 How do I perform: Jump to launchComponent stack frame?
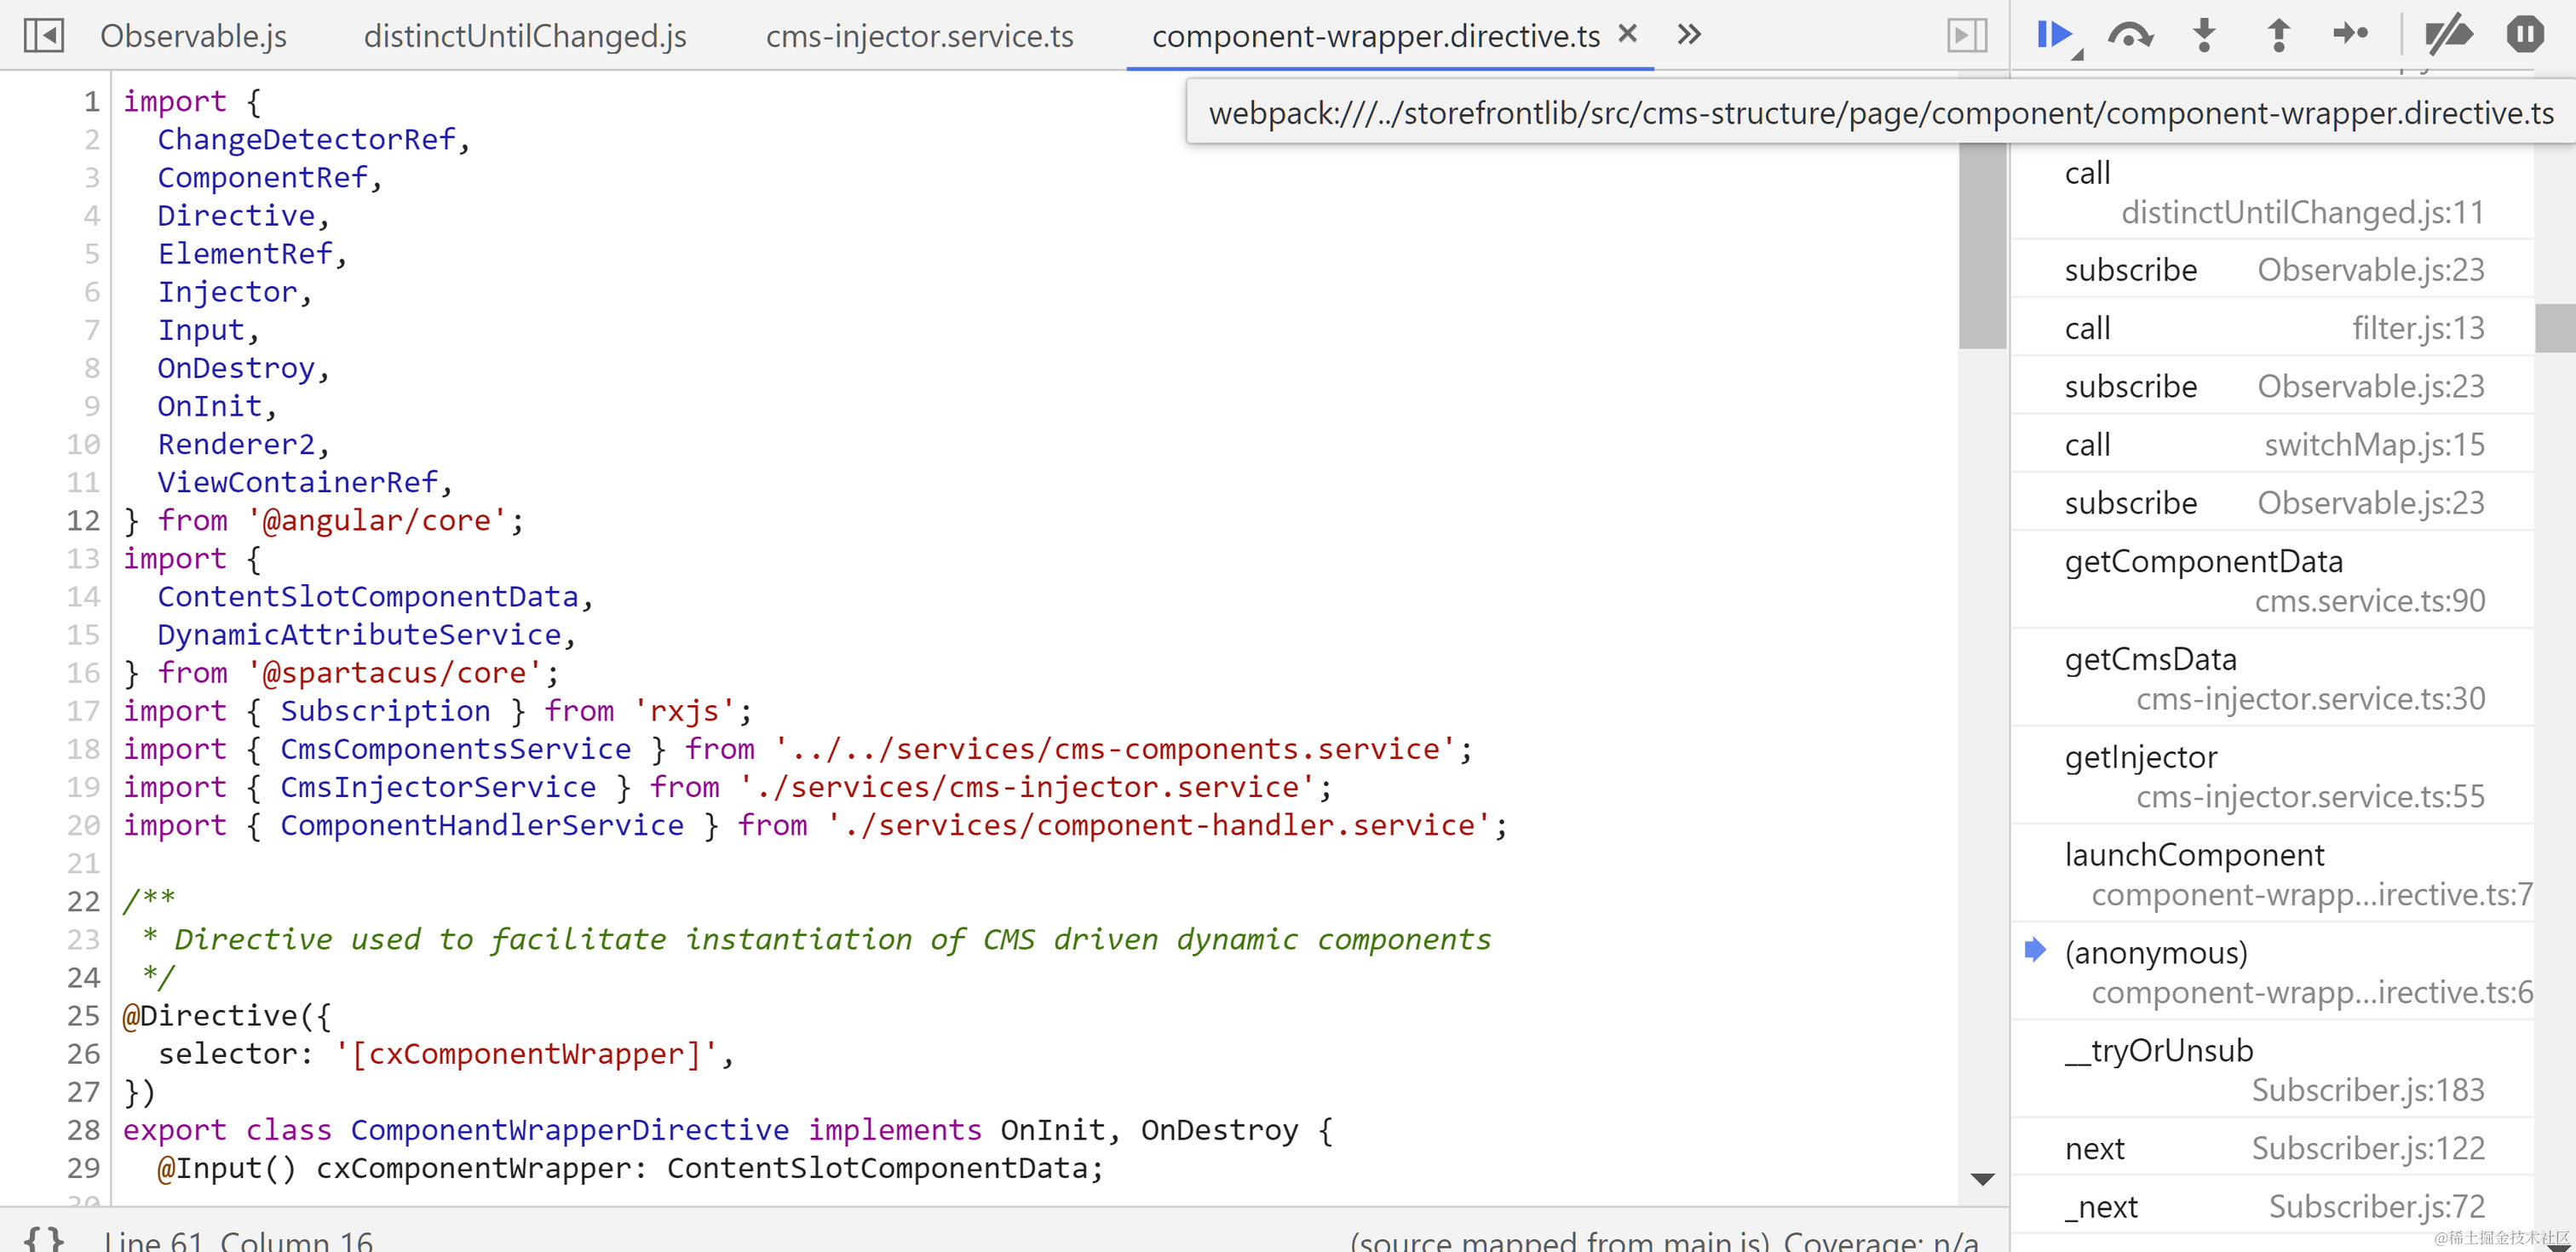(2194, 855)
